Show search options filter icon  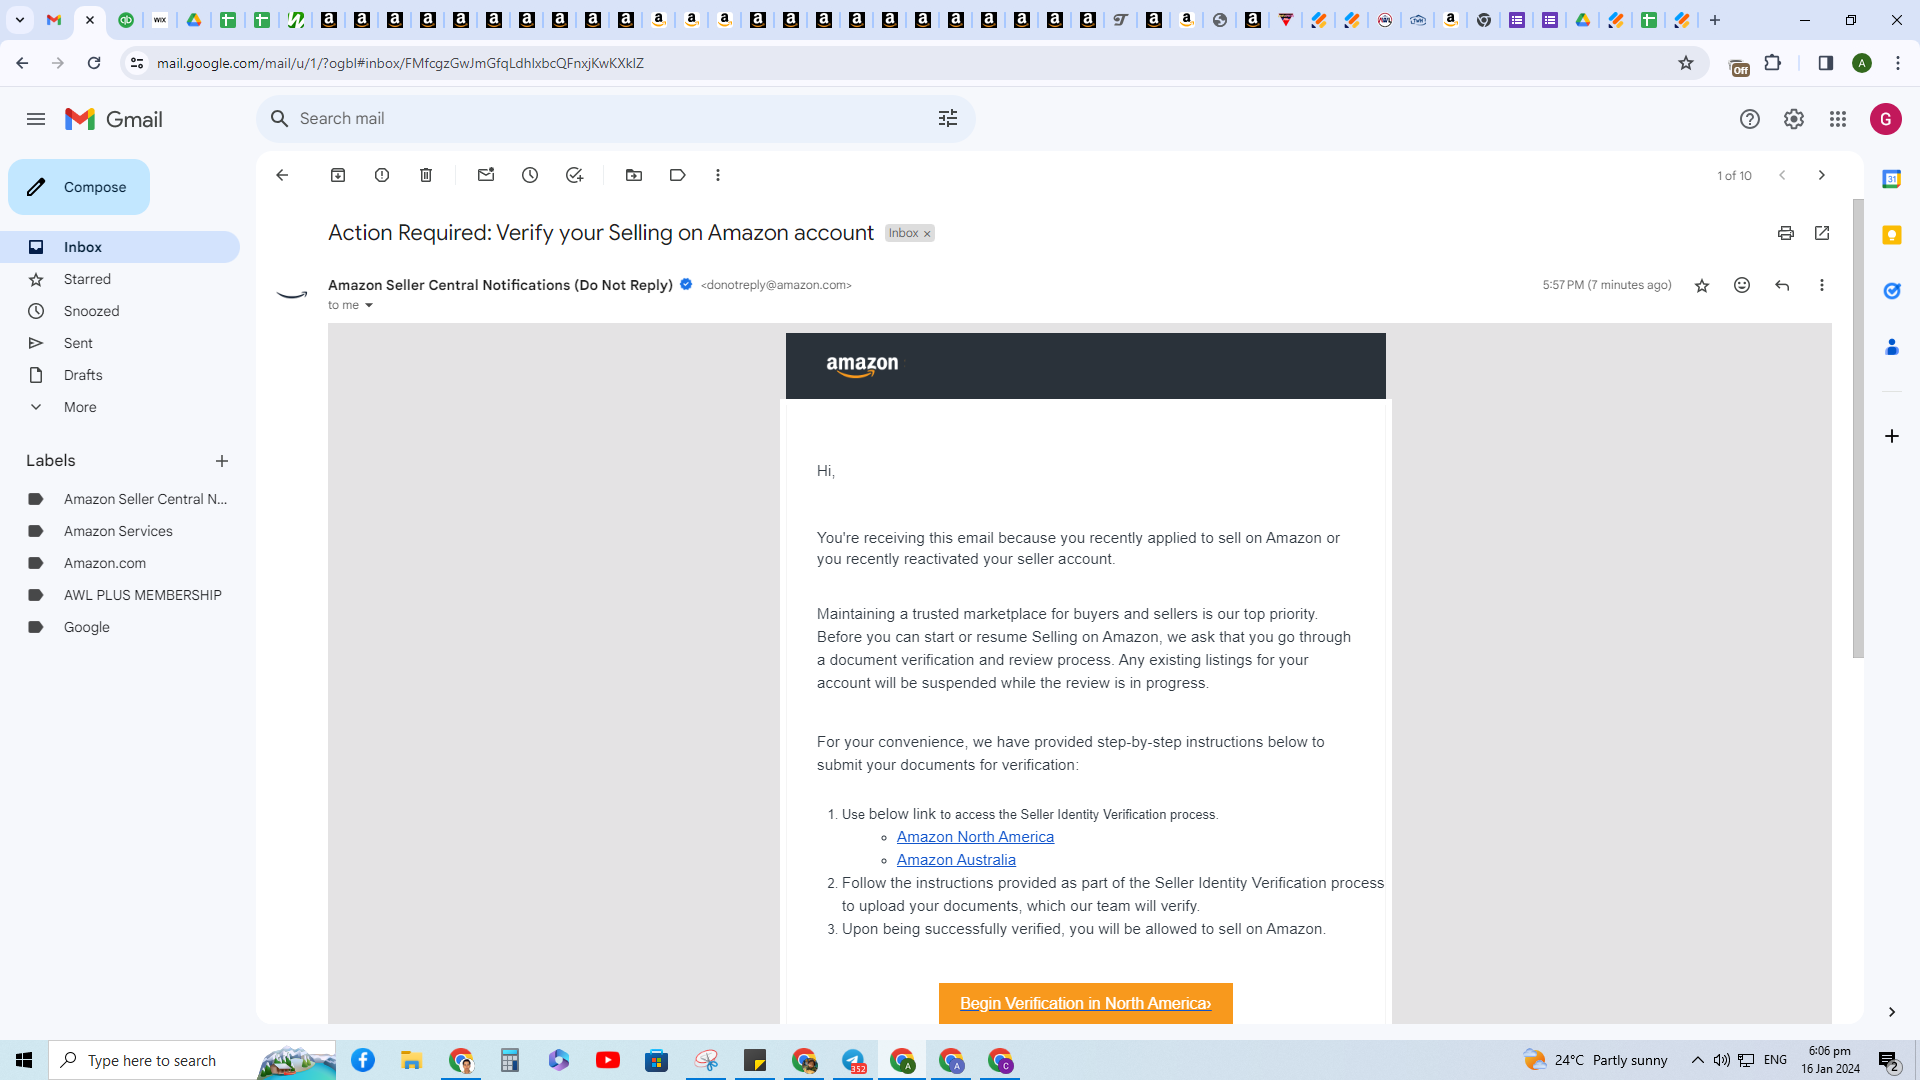(x=948, y=119)
